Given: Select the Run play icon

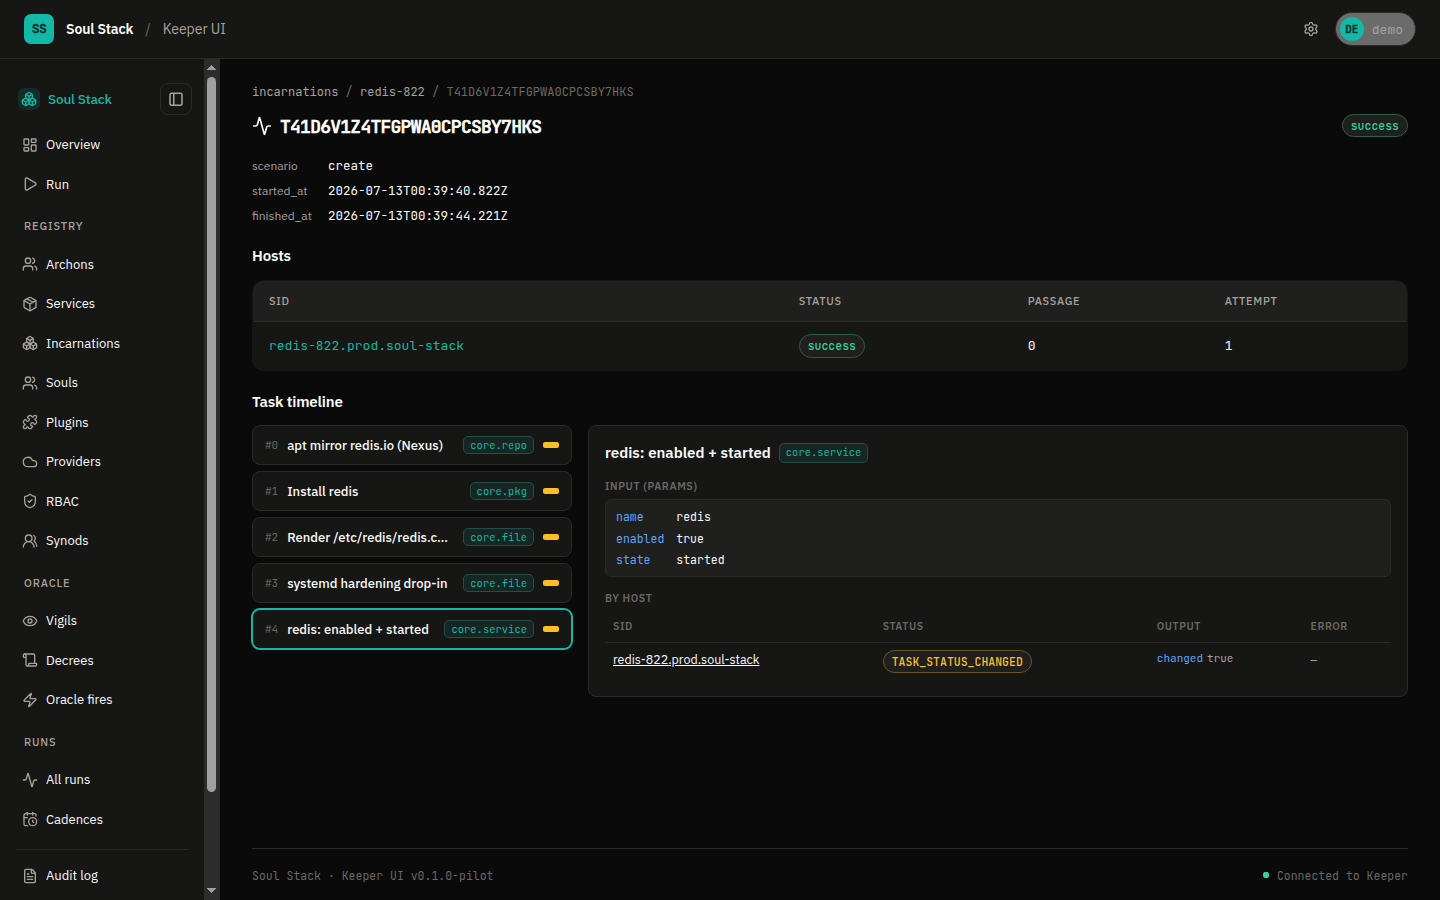Looking at the screenshot, I should click(x=30, y=184).
